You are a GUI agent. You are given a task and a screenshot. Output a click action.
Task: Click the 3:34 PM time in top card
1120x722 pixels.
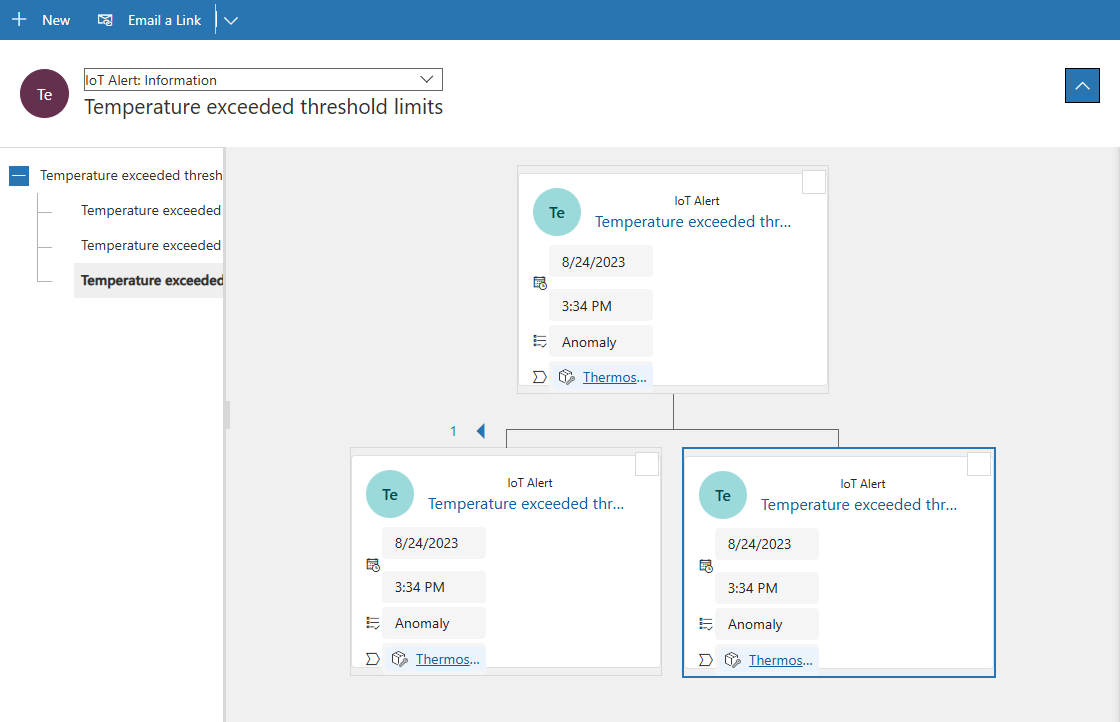coord(600,306)
